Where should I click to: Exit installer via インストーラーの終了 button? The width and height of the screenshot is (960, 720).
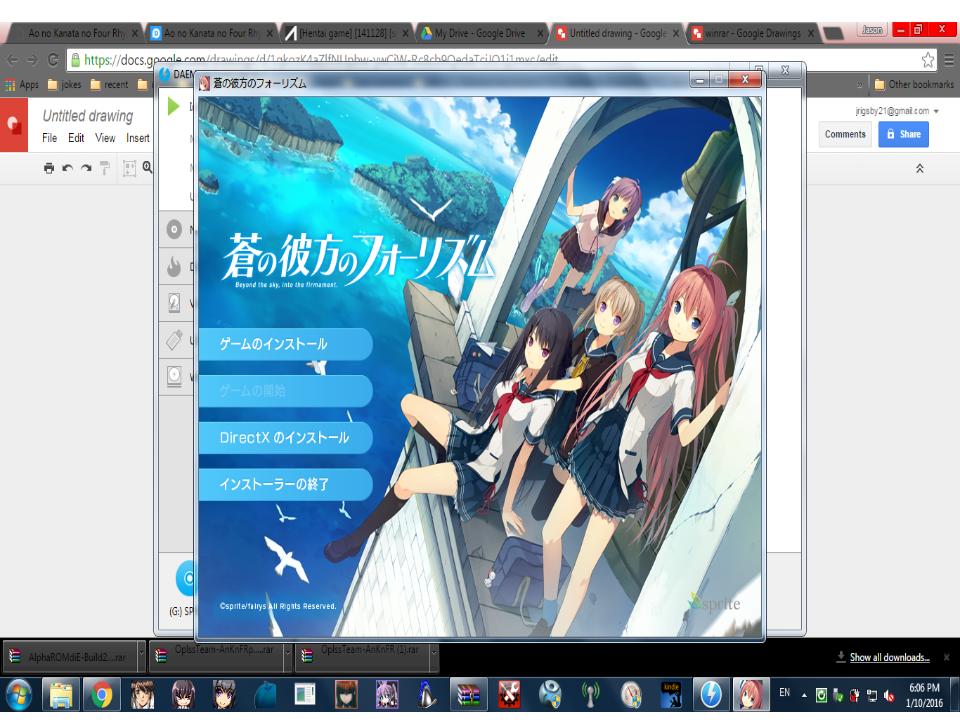click(285, 485)
